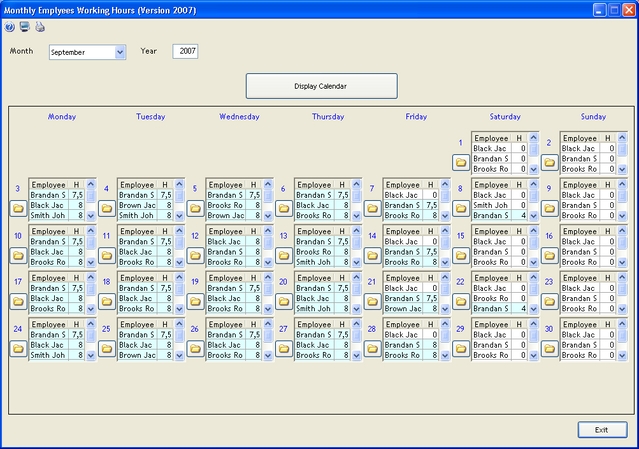Viewport: 639px width, 449px height.
Task: Select Brooks Ro row in day 10
Action: [57, 262]
